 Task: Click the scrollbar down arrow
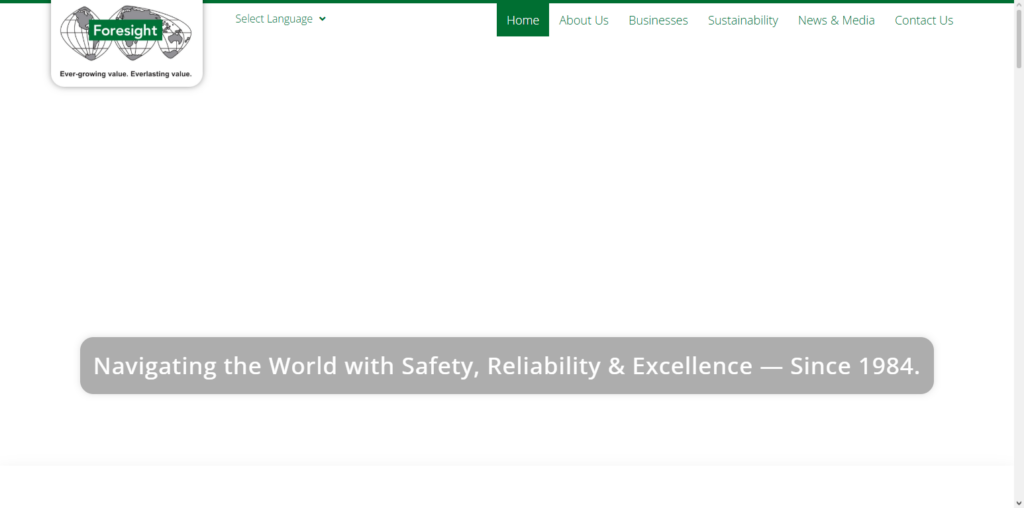[1019, 503]
